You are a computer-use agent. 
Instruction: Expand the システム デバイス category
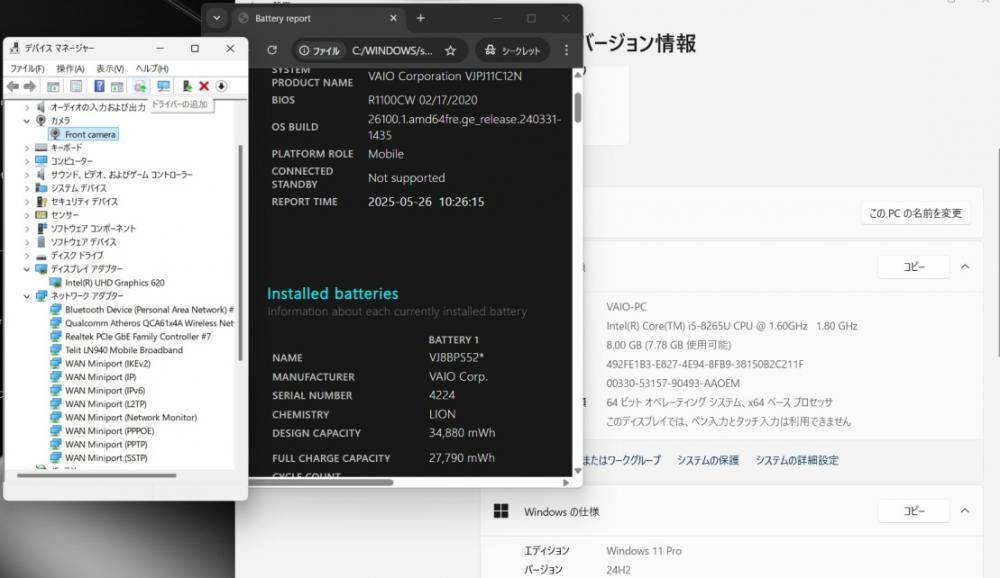coord(27,188)
